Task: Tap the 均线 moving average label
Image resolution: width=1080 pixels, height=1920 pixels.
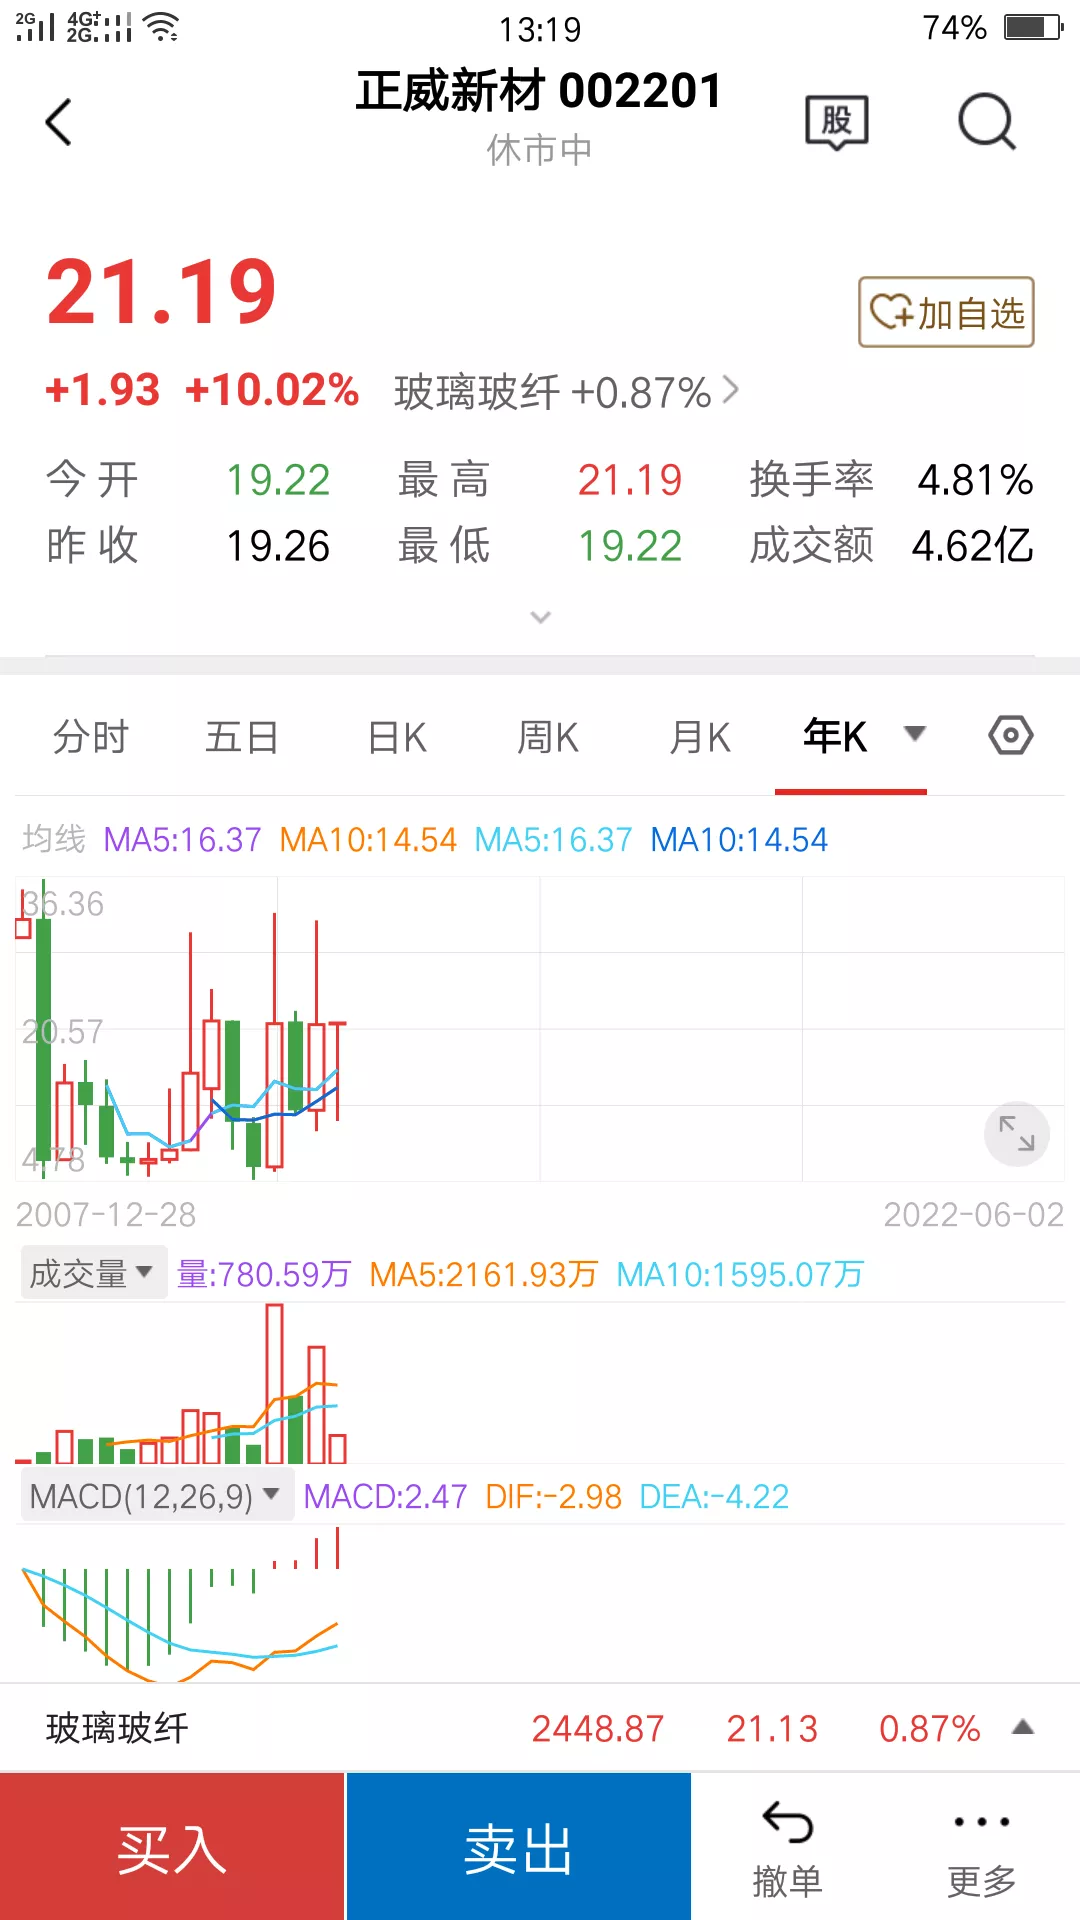Action: click(54, 839)
